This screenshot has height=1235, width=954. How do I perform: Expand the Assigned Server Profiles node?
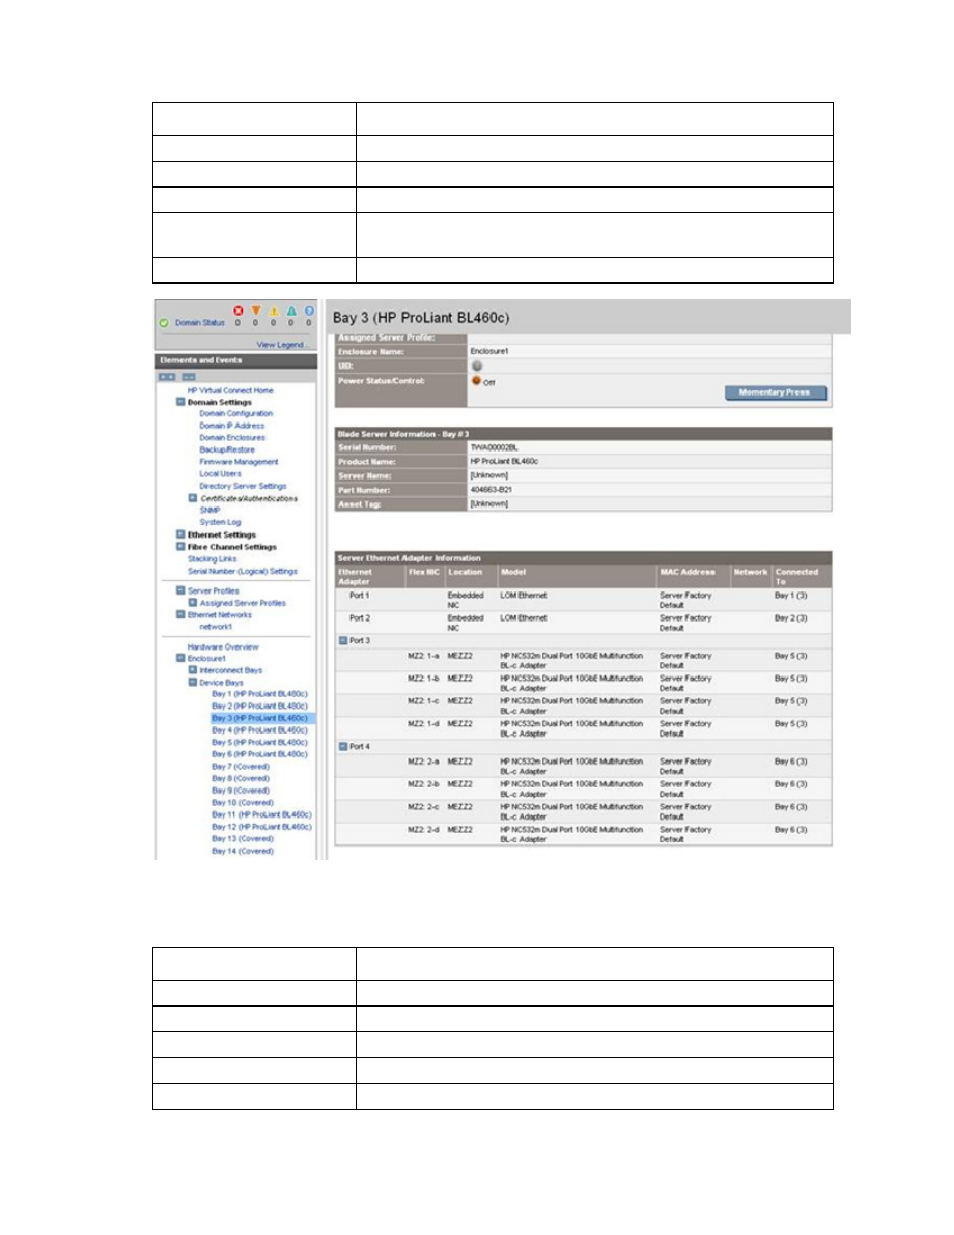[193, 603]
